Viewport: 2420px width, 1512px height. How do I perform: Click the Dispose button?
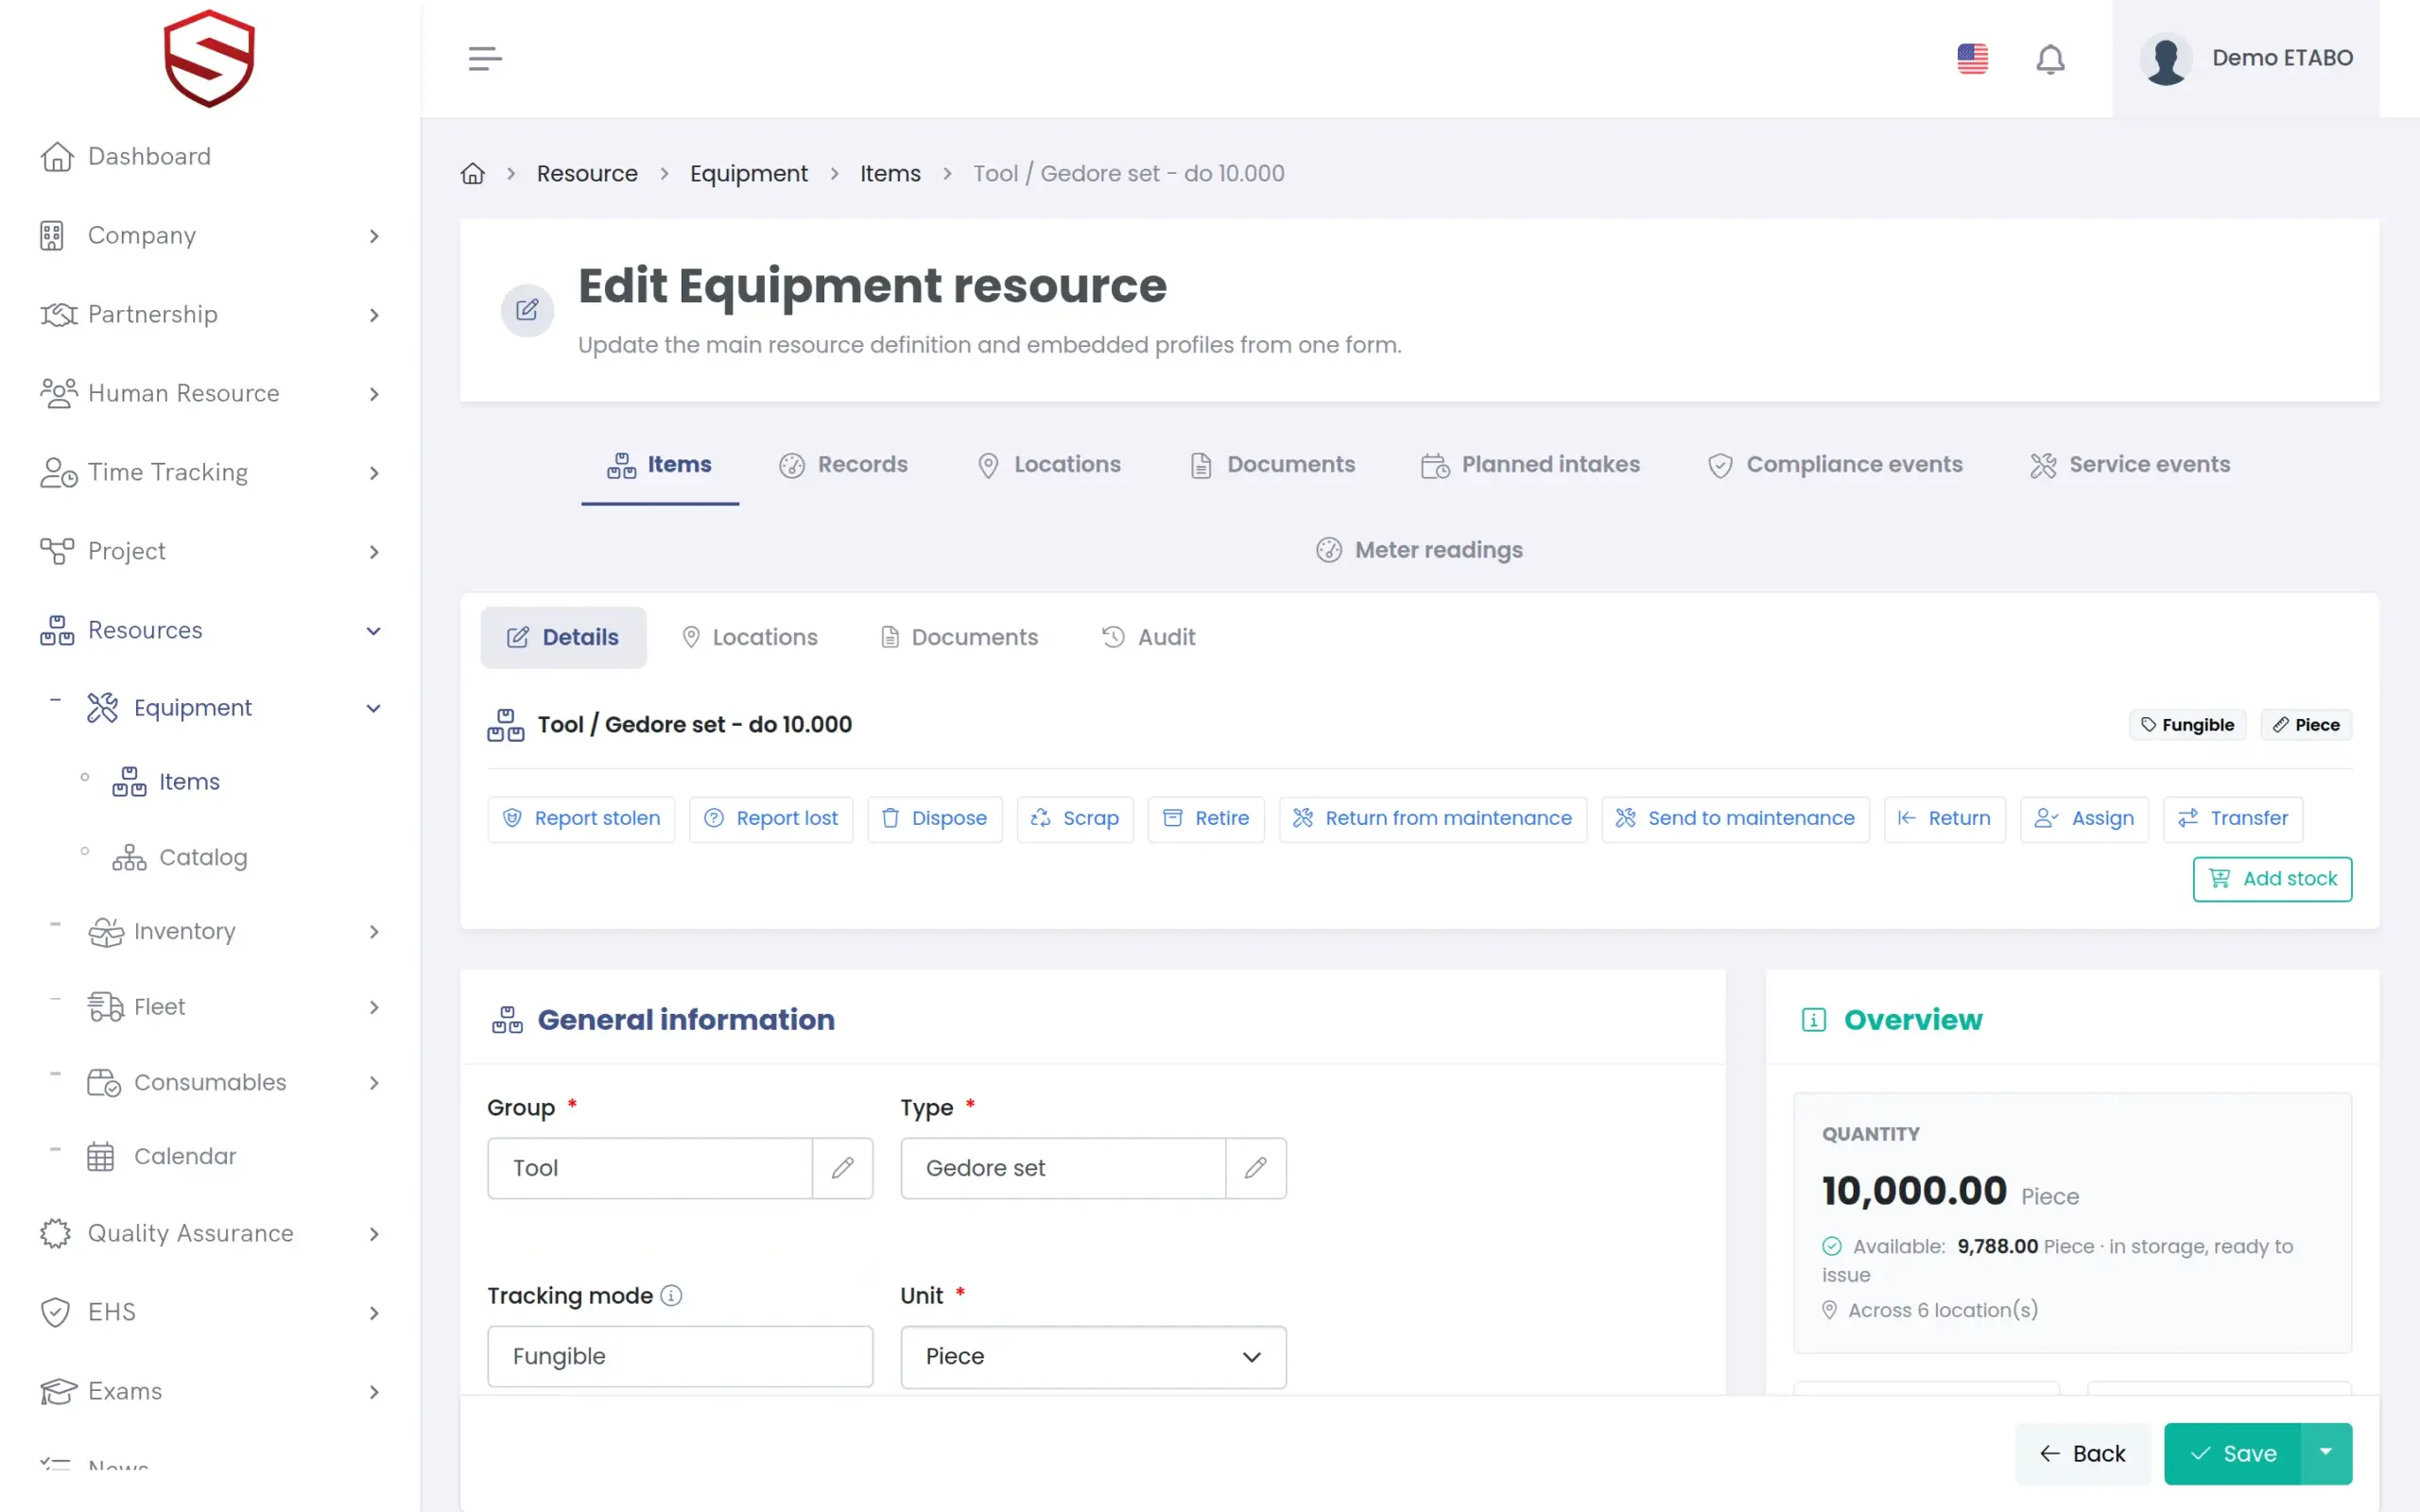click(x=934, y=818)
